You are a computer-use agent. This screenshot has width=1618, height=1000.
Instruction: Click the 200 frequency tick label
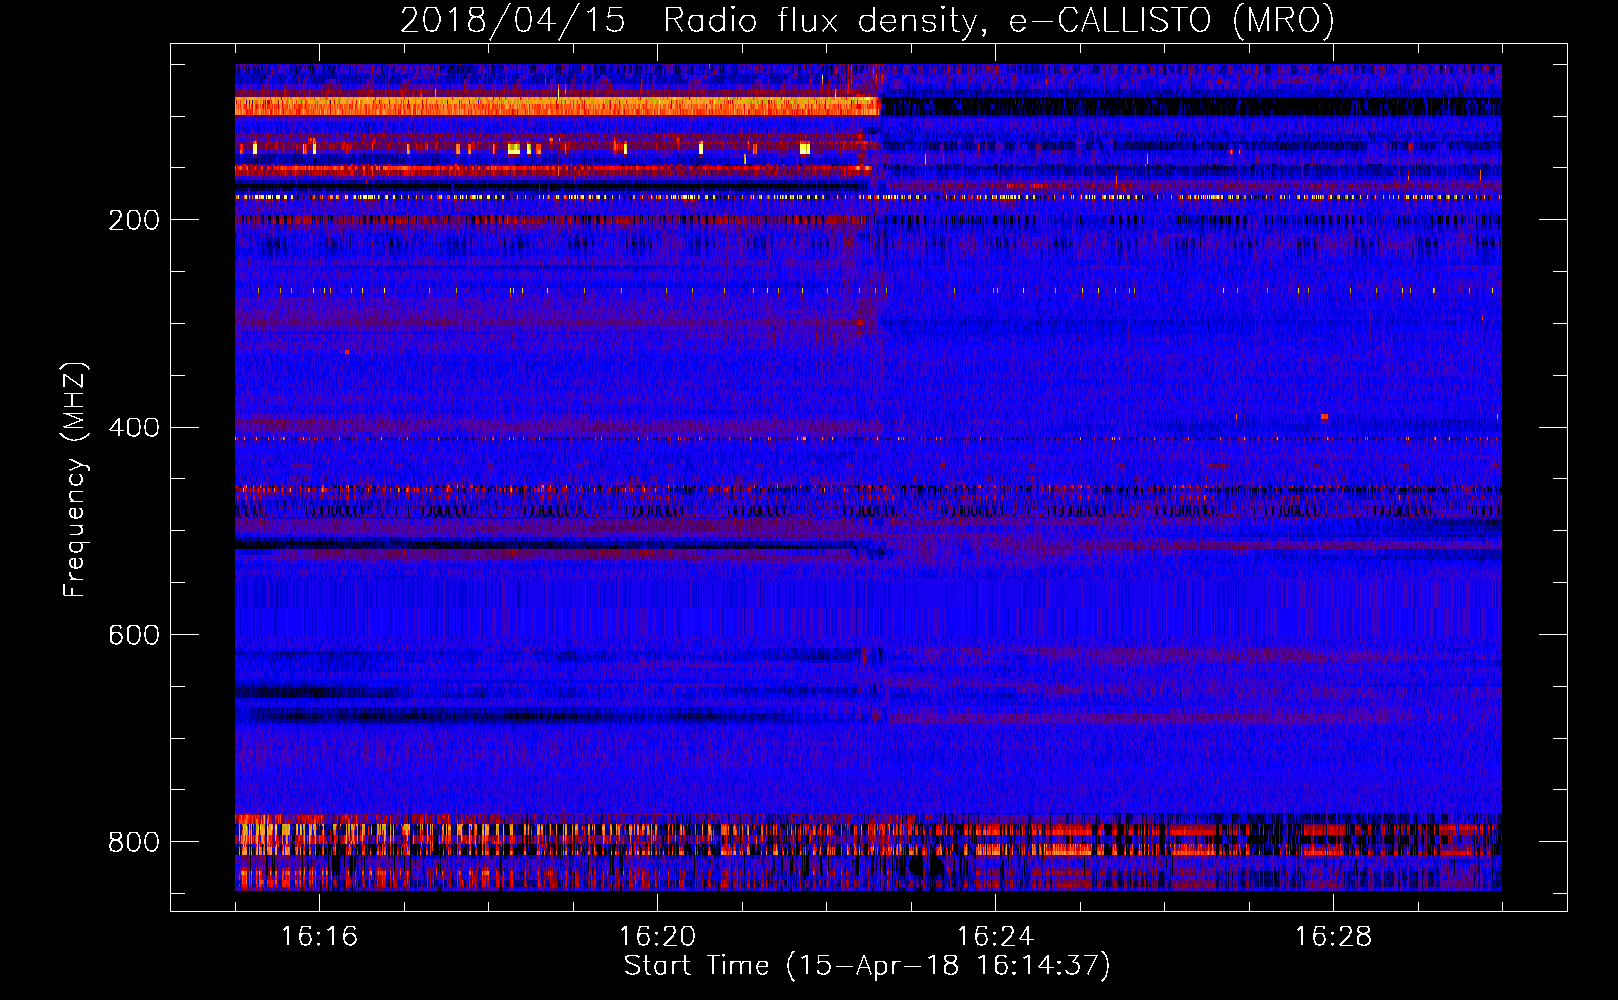coord(134,220)
